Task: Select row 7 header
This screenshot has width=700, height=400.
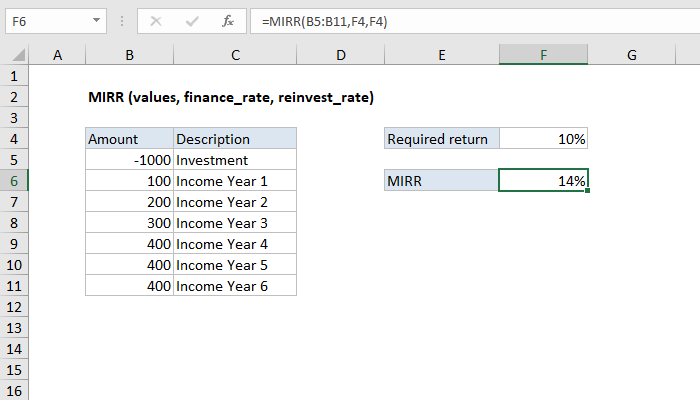Action: (14, 202)
